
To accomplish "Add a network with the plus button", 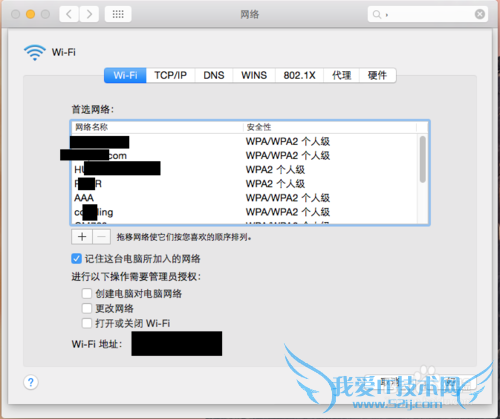I will click(82, 237).
